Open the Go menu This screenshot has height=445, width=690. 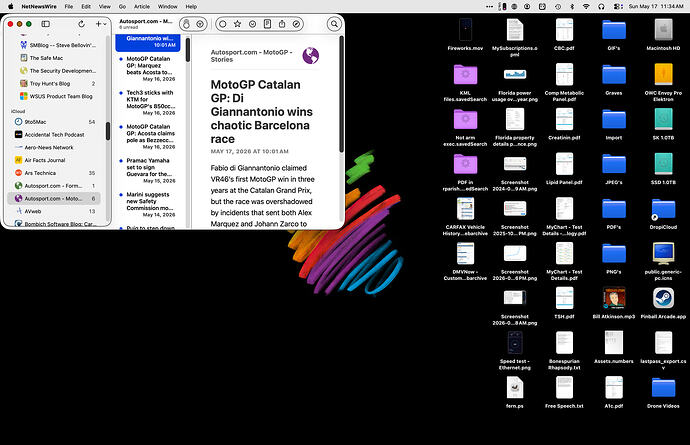click(122, 6)
